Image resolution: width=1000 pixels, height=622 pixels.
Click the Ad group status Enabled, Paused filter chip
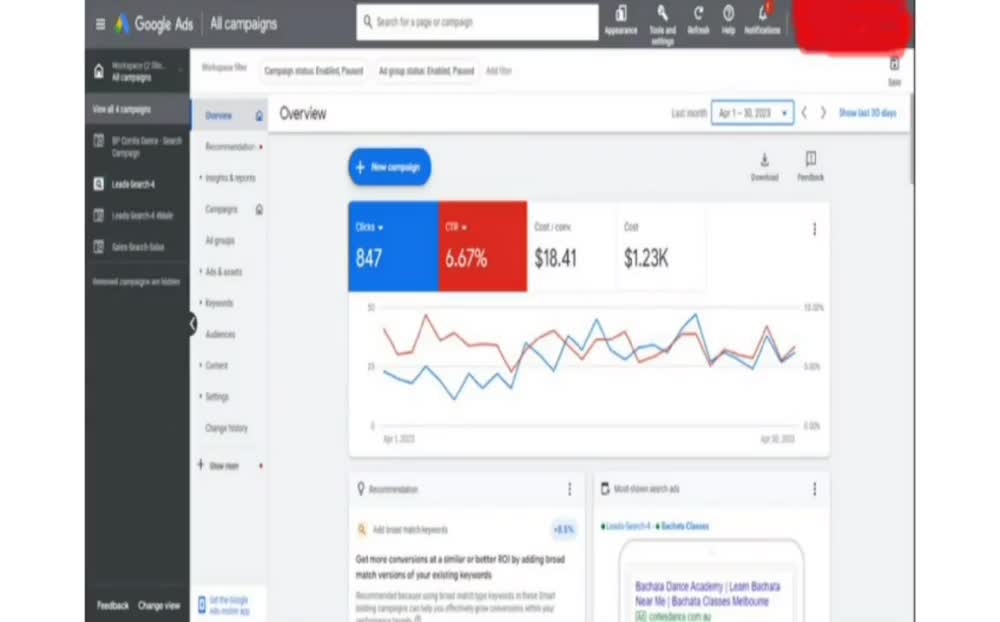click(x=427, y=71)
